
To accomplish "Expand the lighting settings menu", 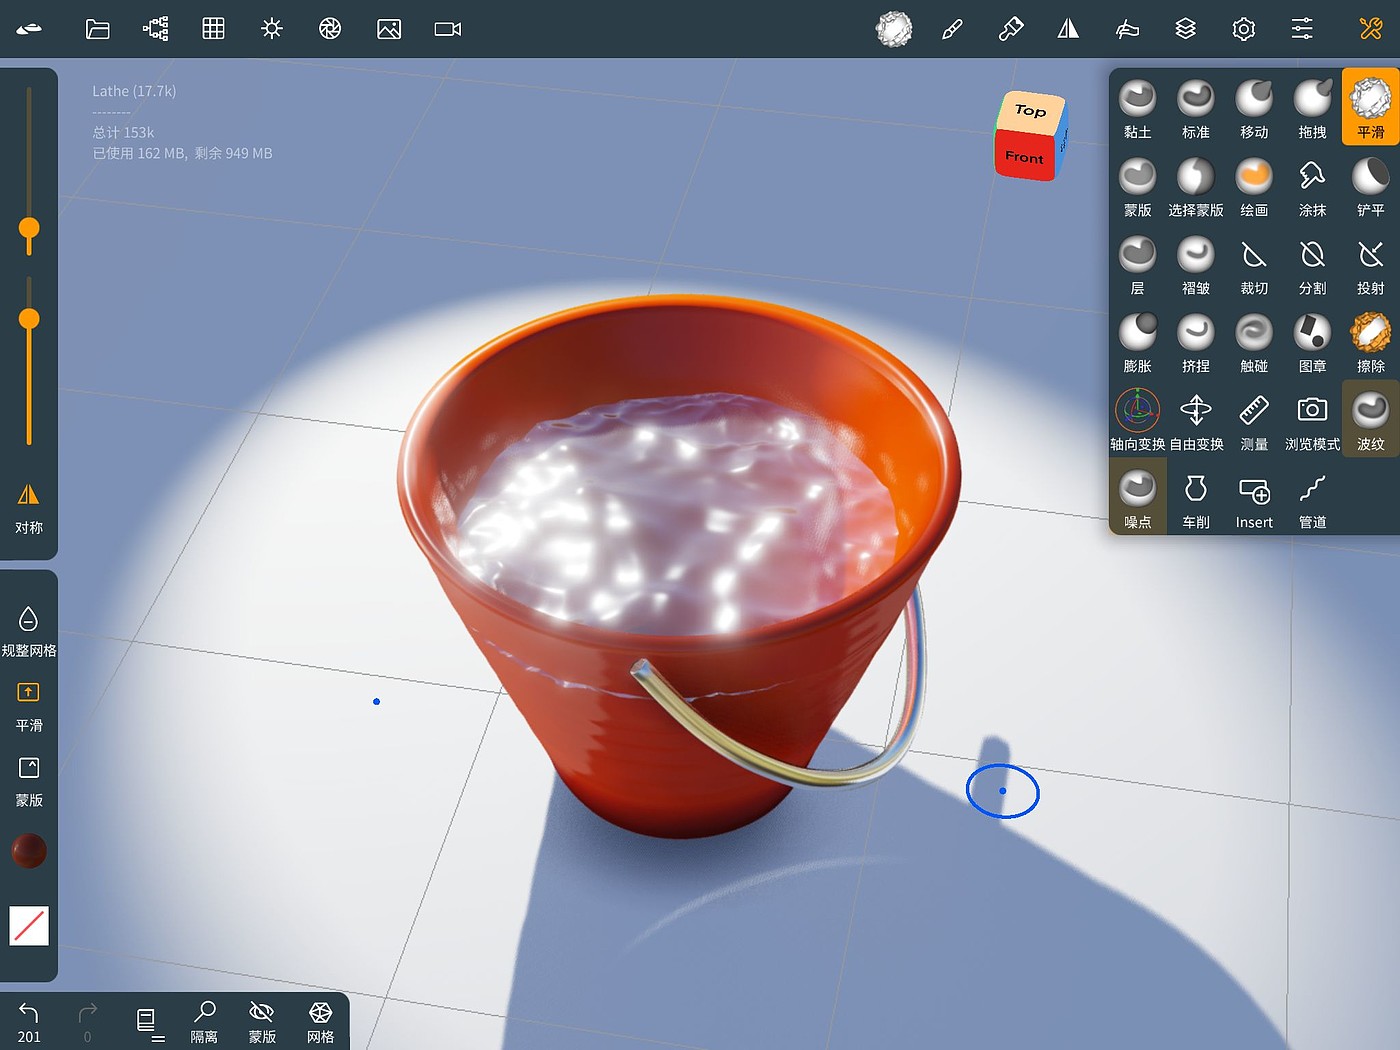I will click(x=272, y=29).
